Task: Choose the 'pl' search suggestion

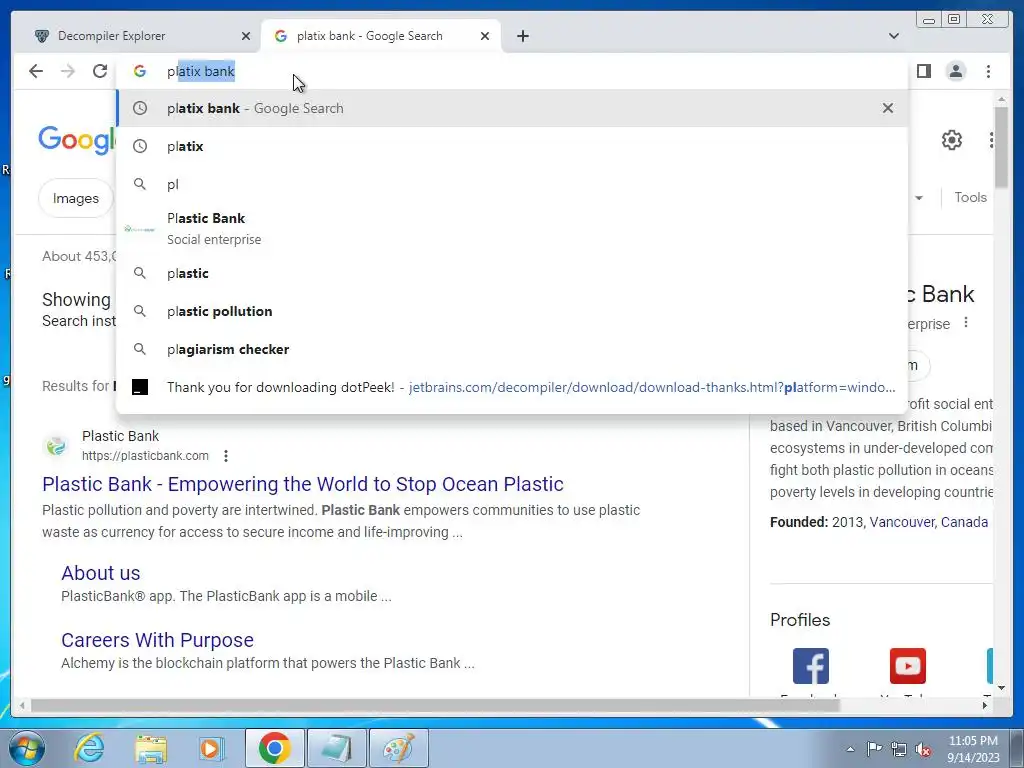Action: tap(511, 184)
